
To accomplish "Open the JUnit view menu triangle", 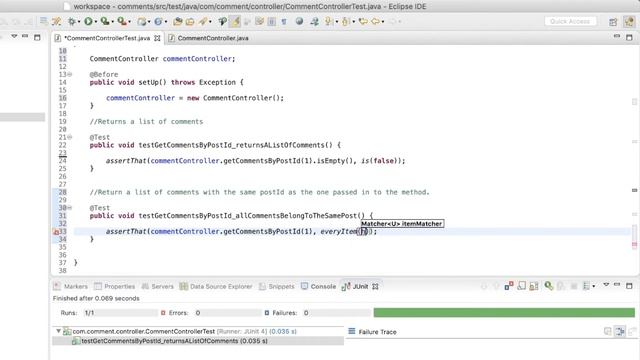I will pyautogui.click(x=606, y=284).
